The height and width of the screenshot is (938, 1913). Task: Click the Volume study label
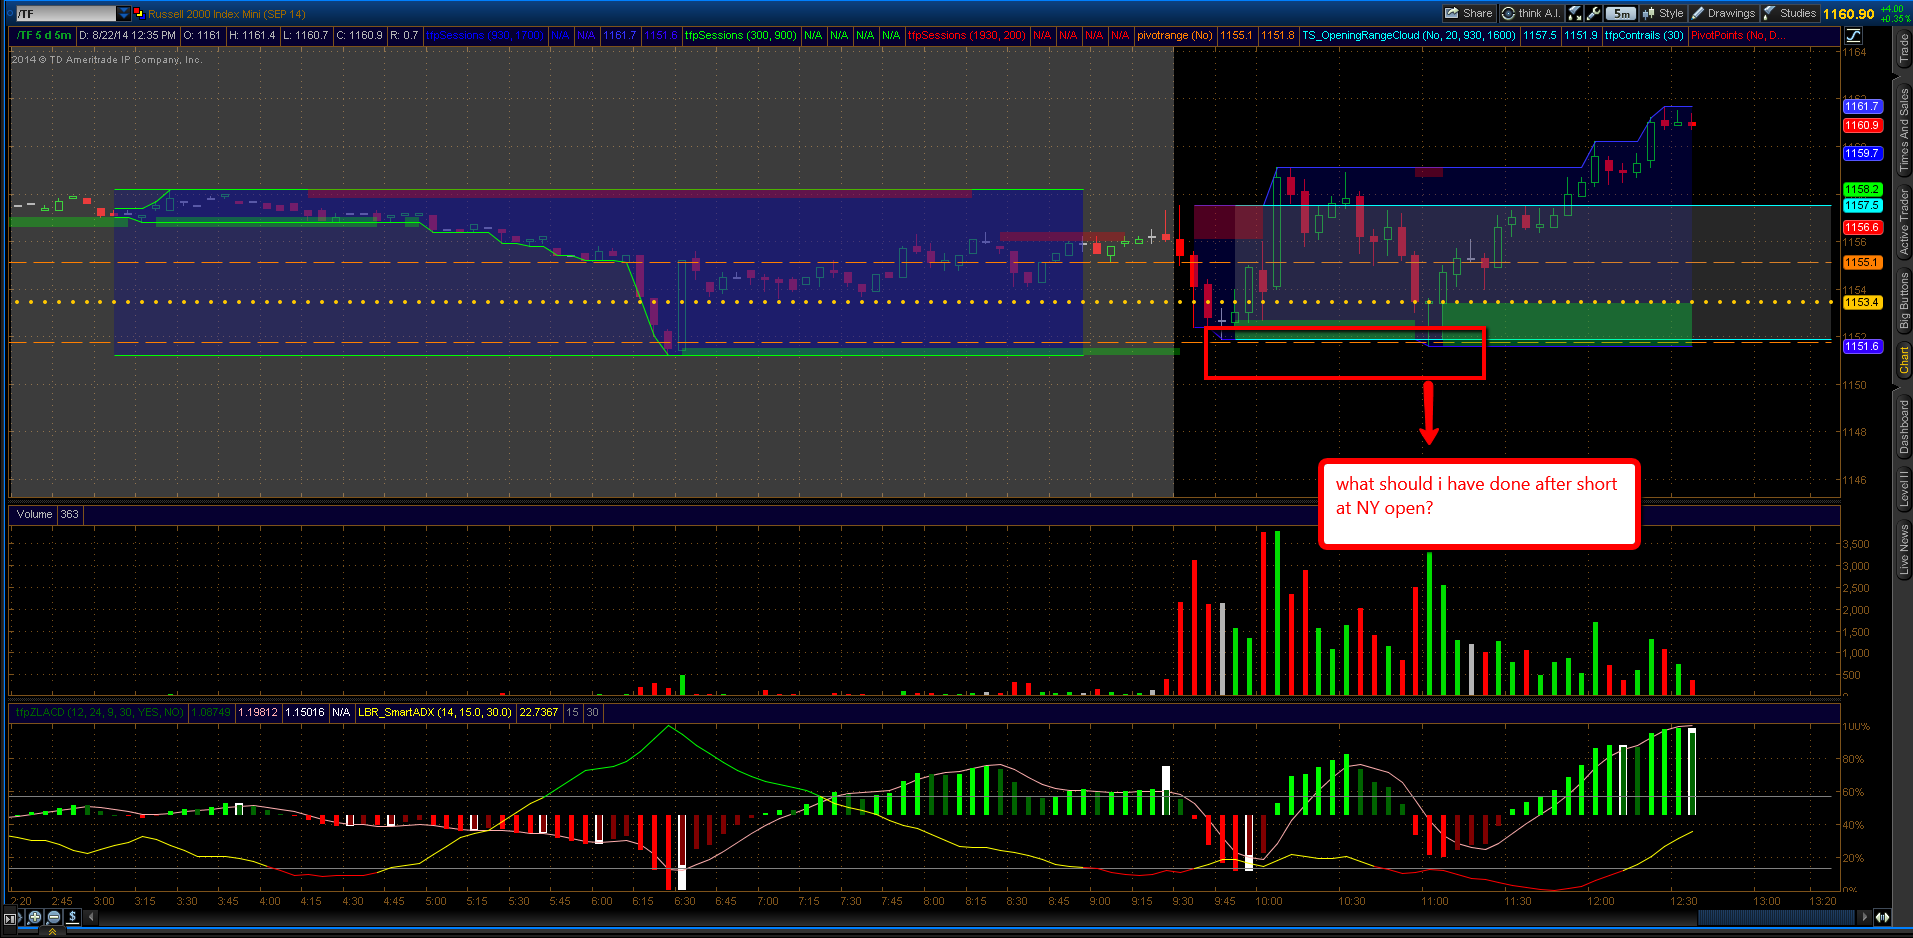point(35,514)
